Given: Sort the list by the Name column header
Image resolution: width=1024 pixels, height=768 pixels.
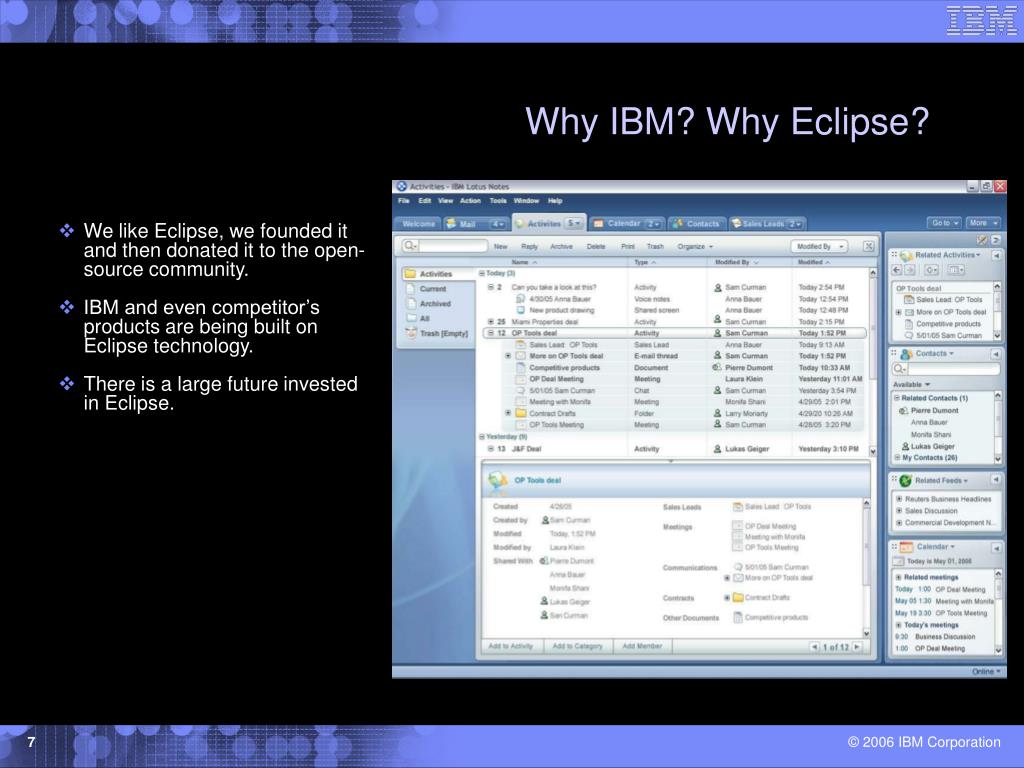Looking at the screenshot, I should (524, 263).
